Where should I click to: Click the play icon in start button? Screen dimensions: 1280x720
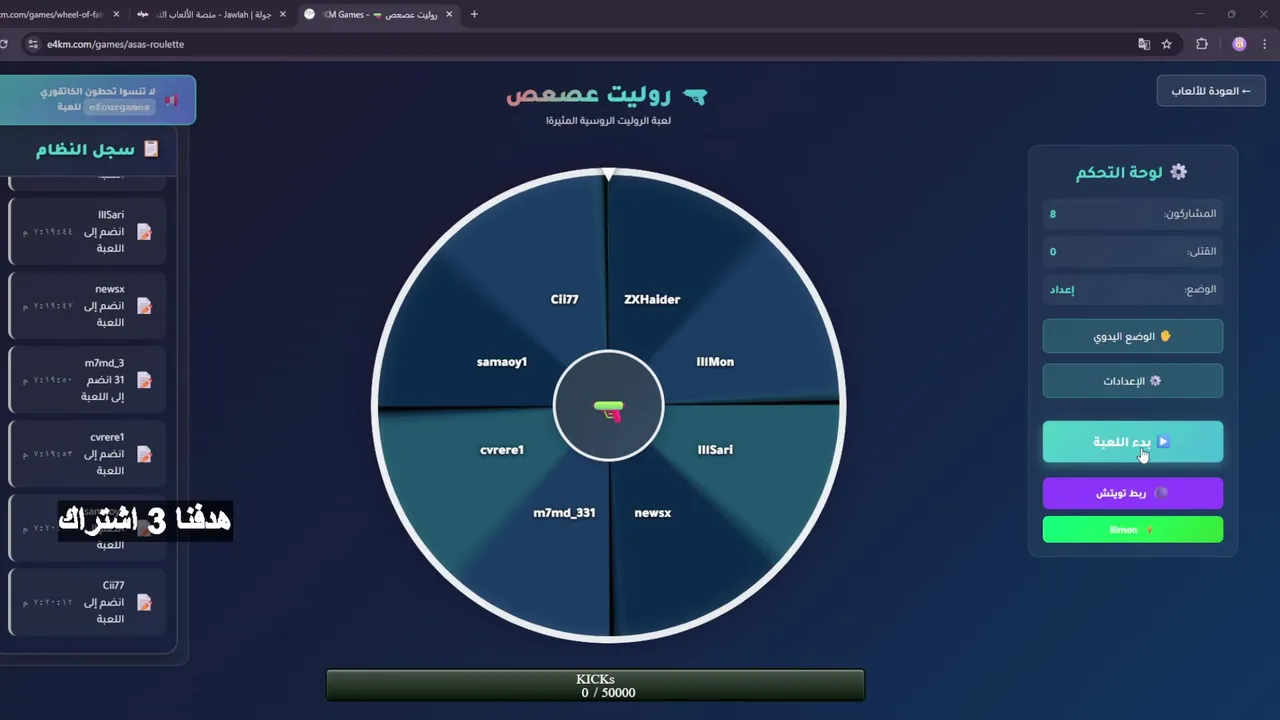(1163, 442)
